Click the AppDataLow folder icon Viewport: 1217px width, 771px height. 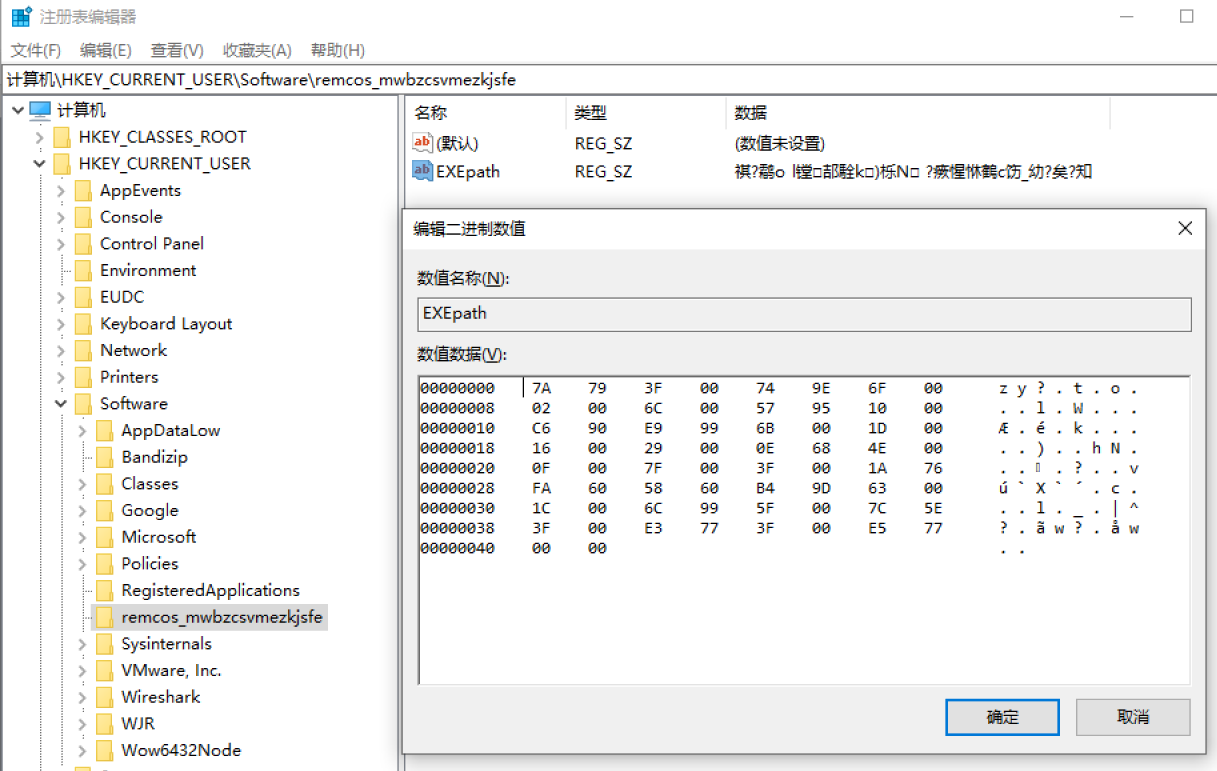105,431
